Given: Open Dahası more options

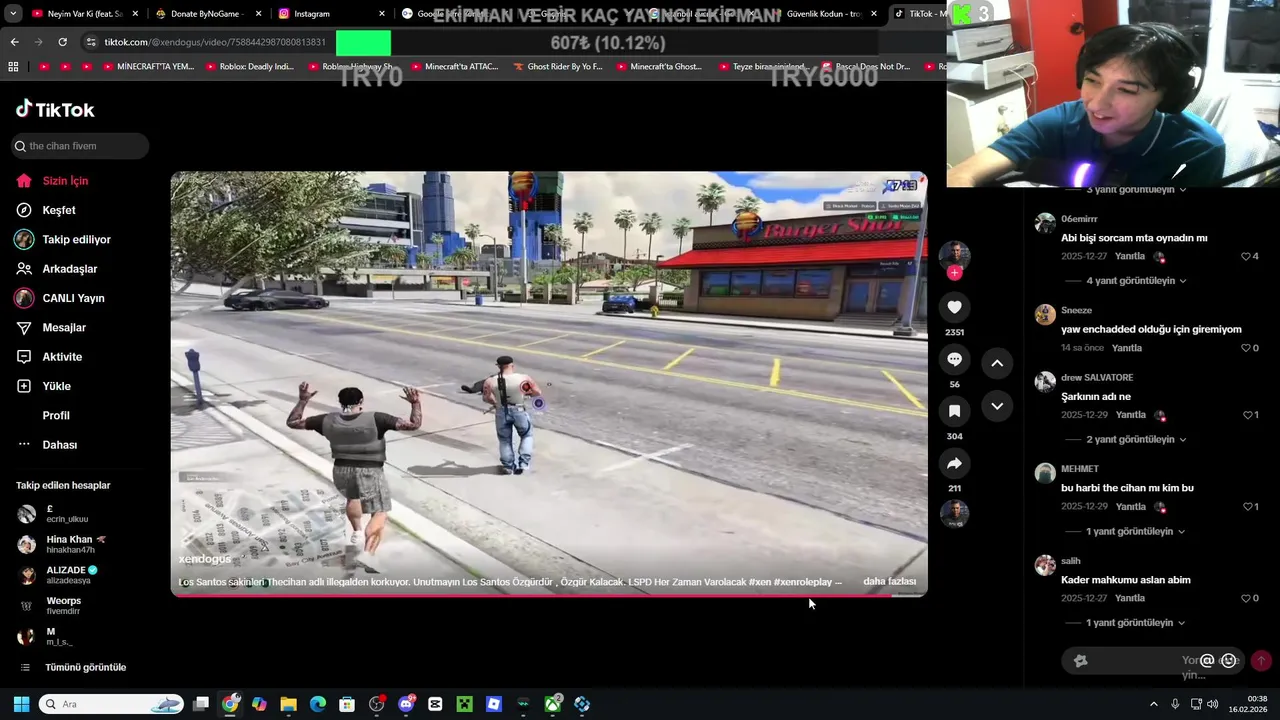Looking at the screenshot, I should [x=48, y=445].
